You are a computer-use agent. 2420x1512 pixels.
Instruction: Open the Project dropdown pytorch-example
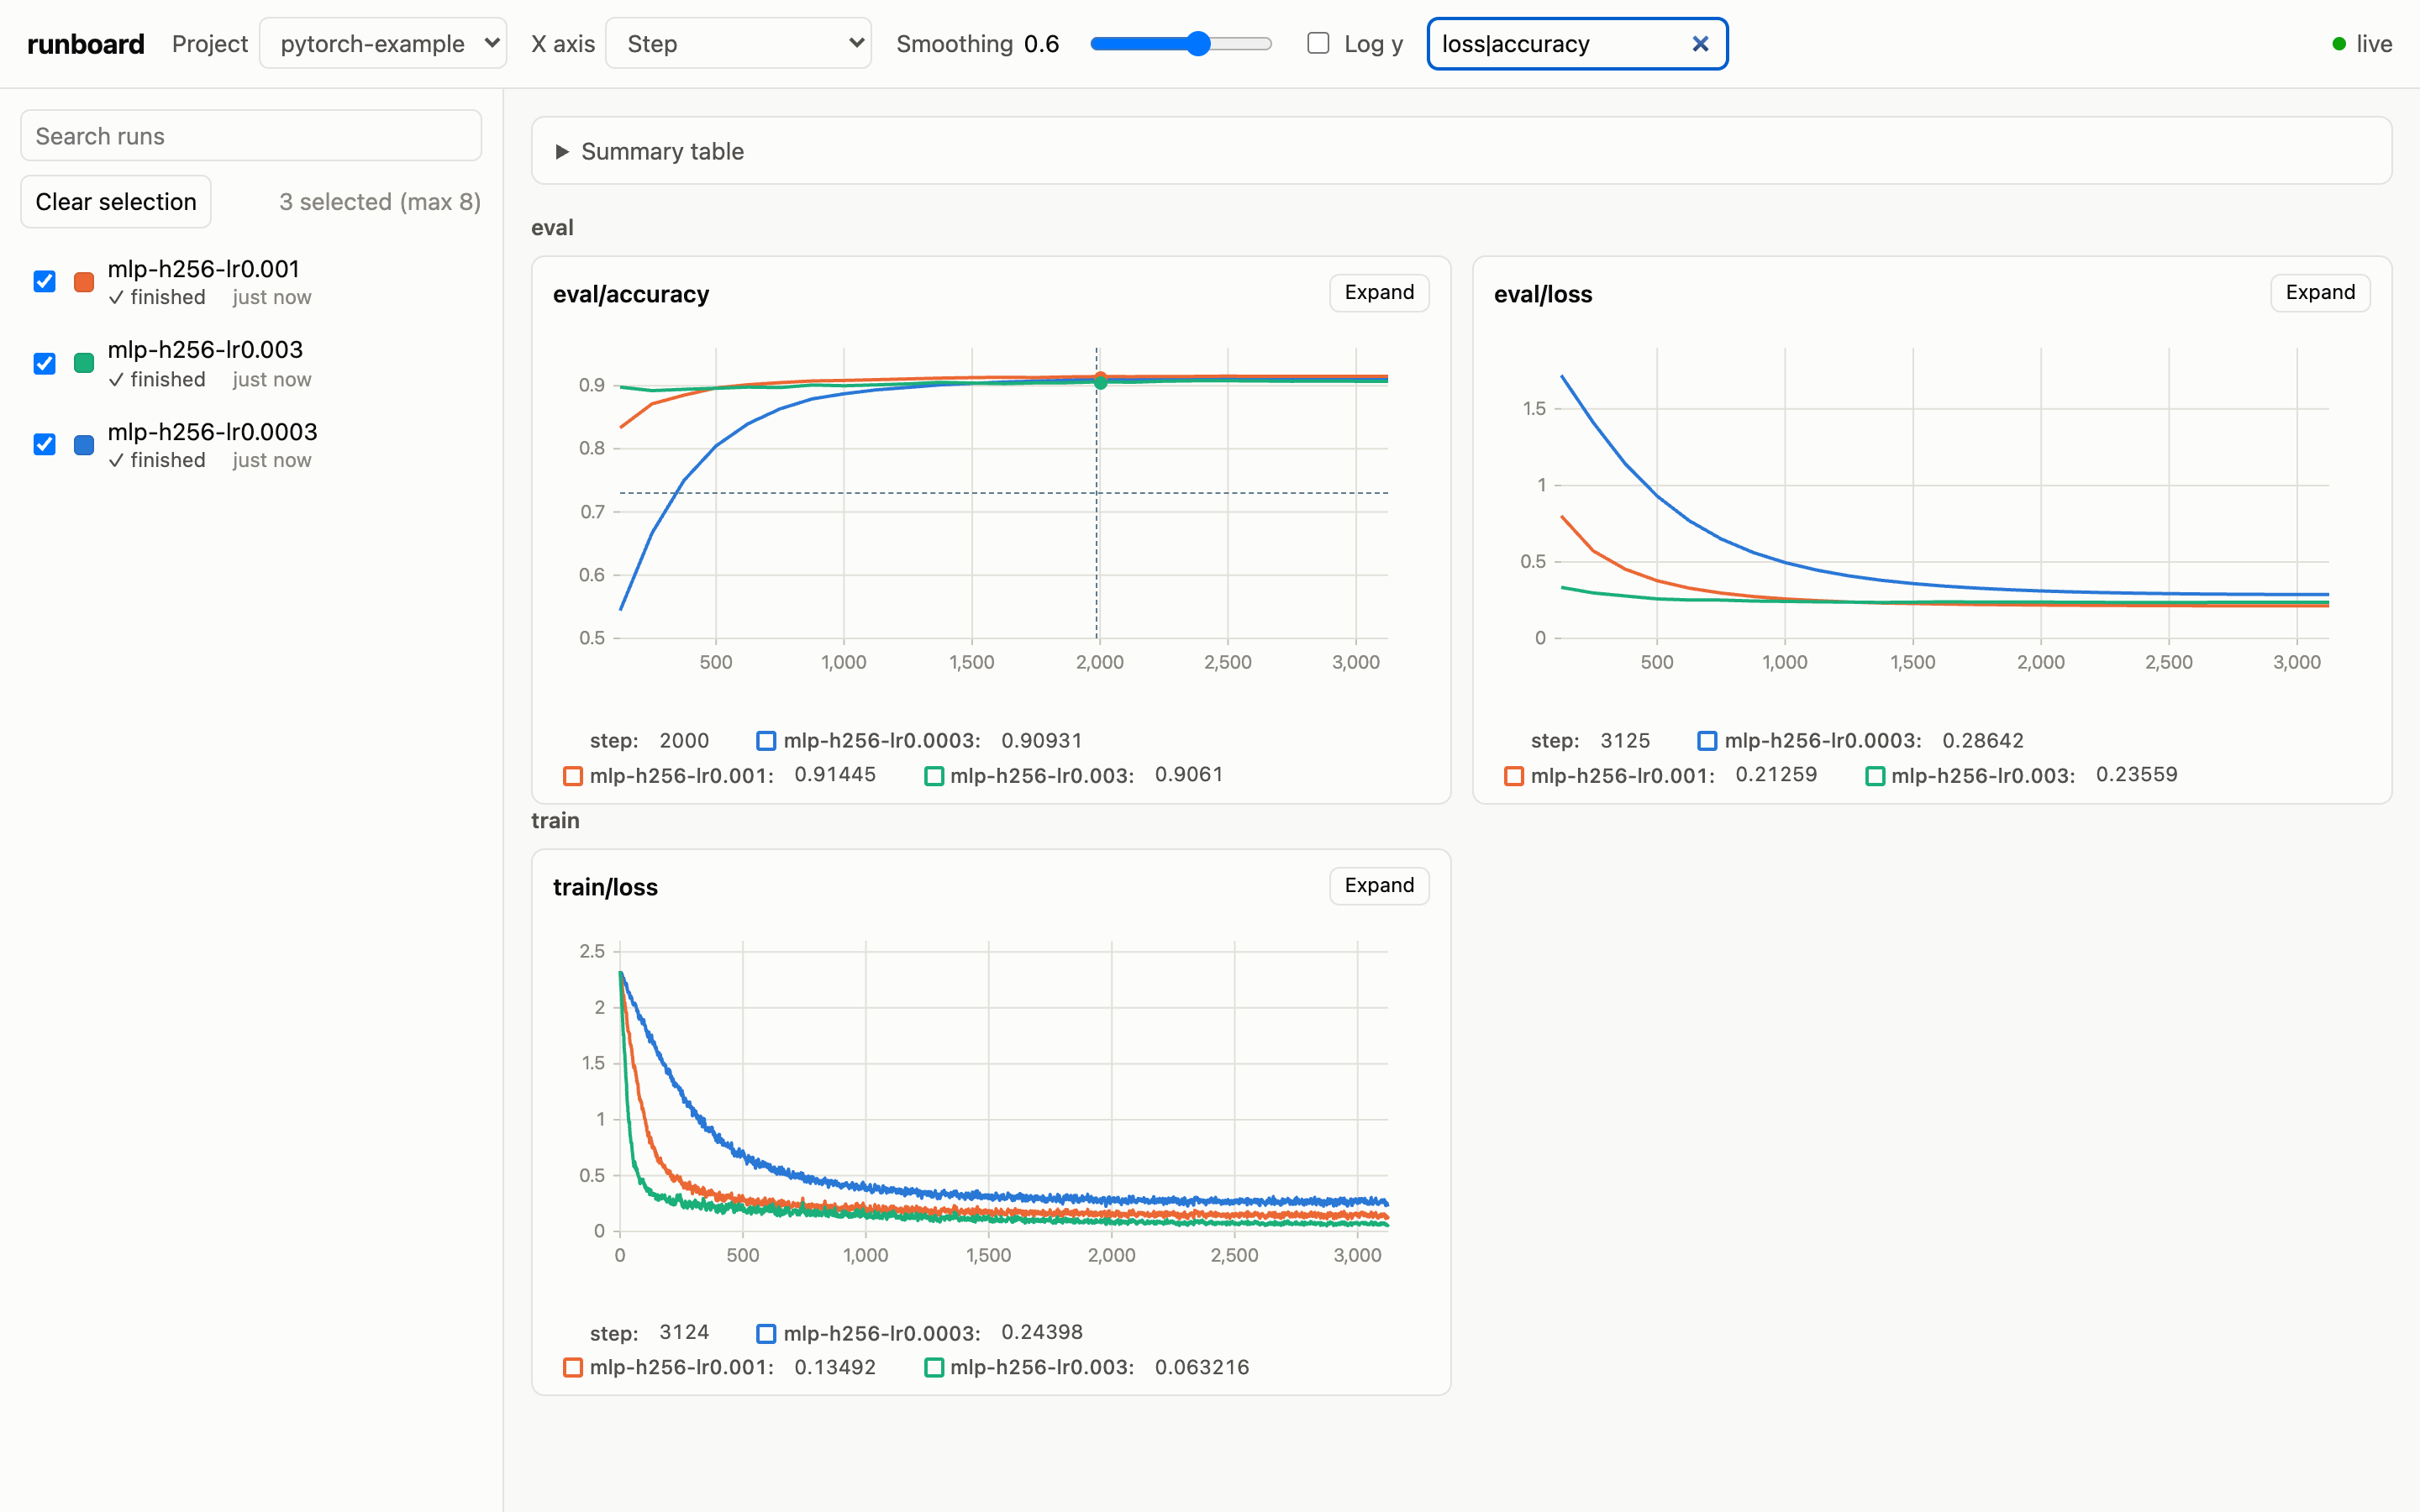point(383,44)
